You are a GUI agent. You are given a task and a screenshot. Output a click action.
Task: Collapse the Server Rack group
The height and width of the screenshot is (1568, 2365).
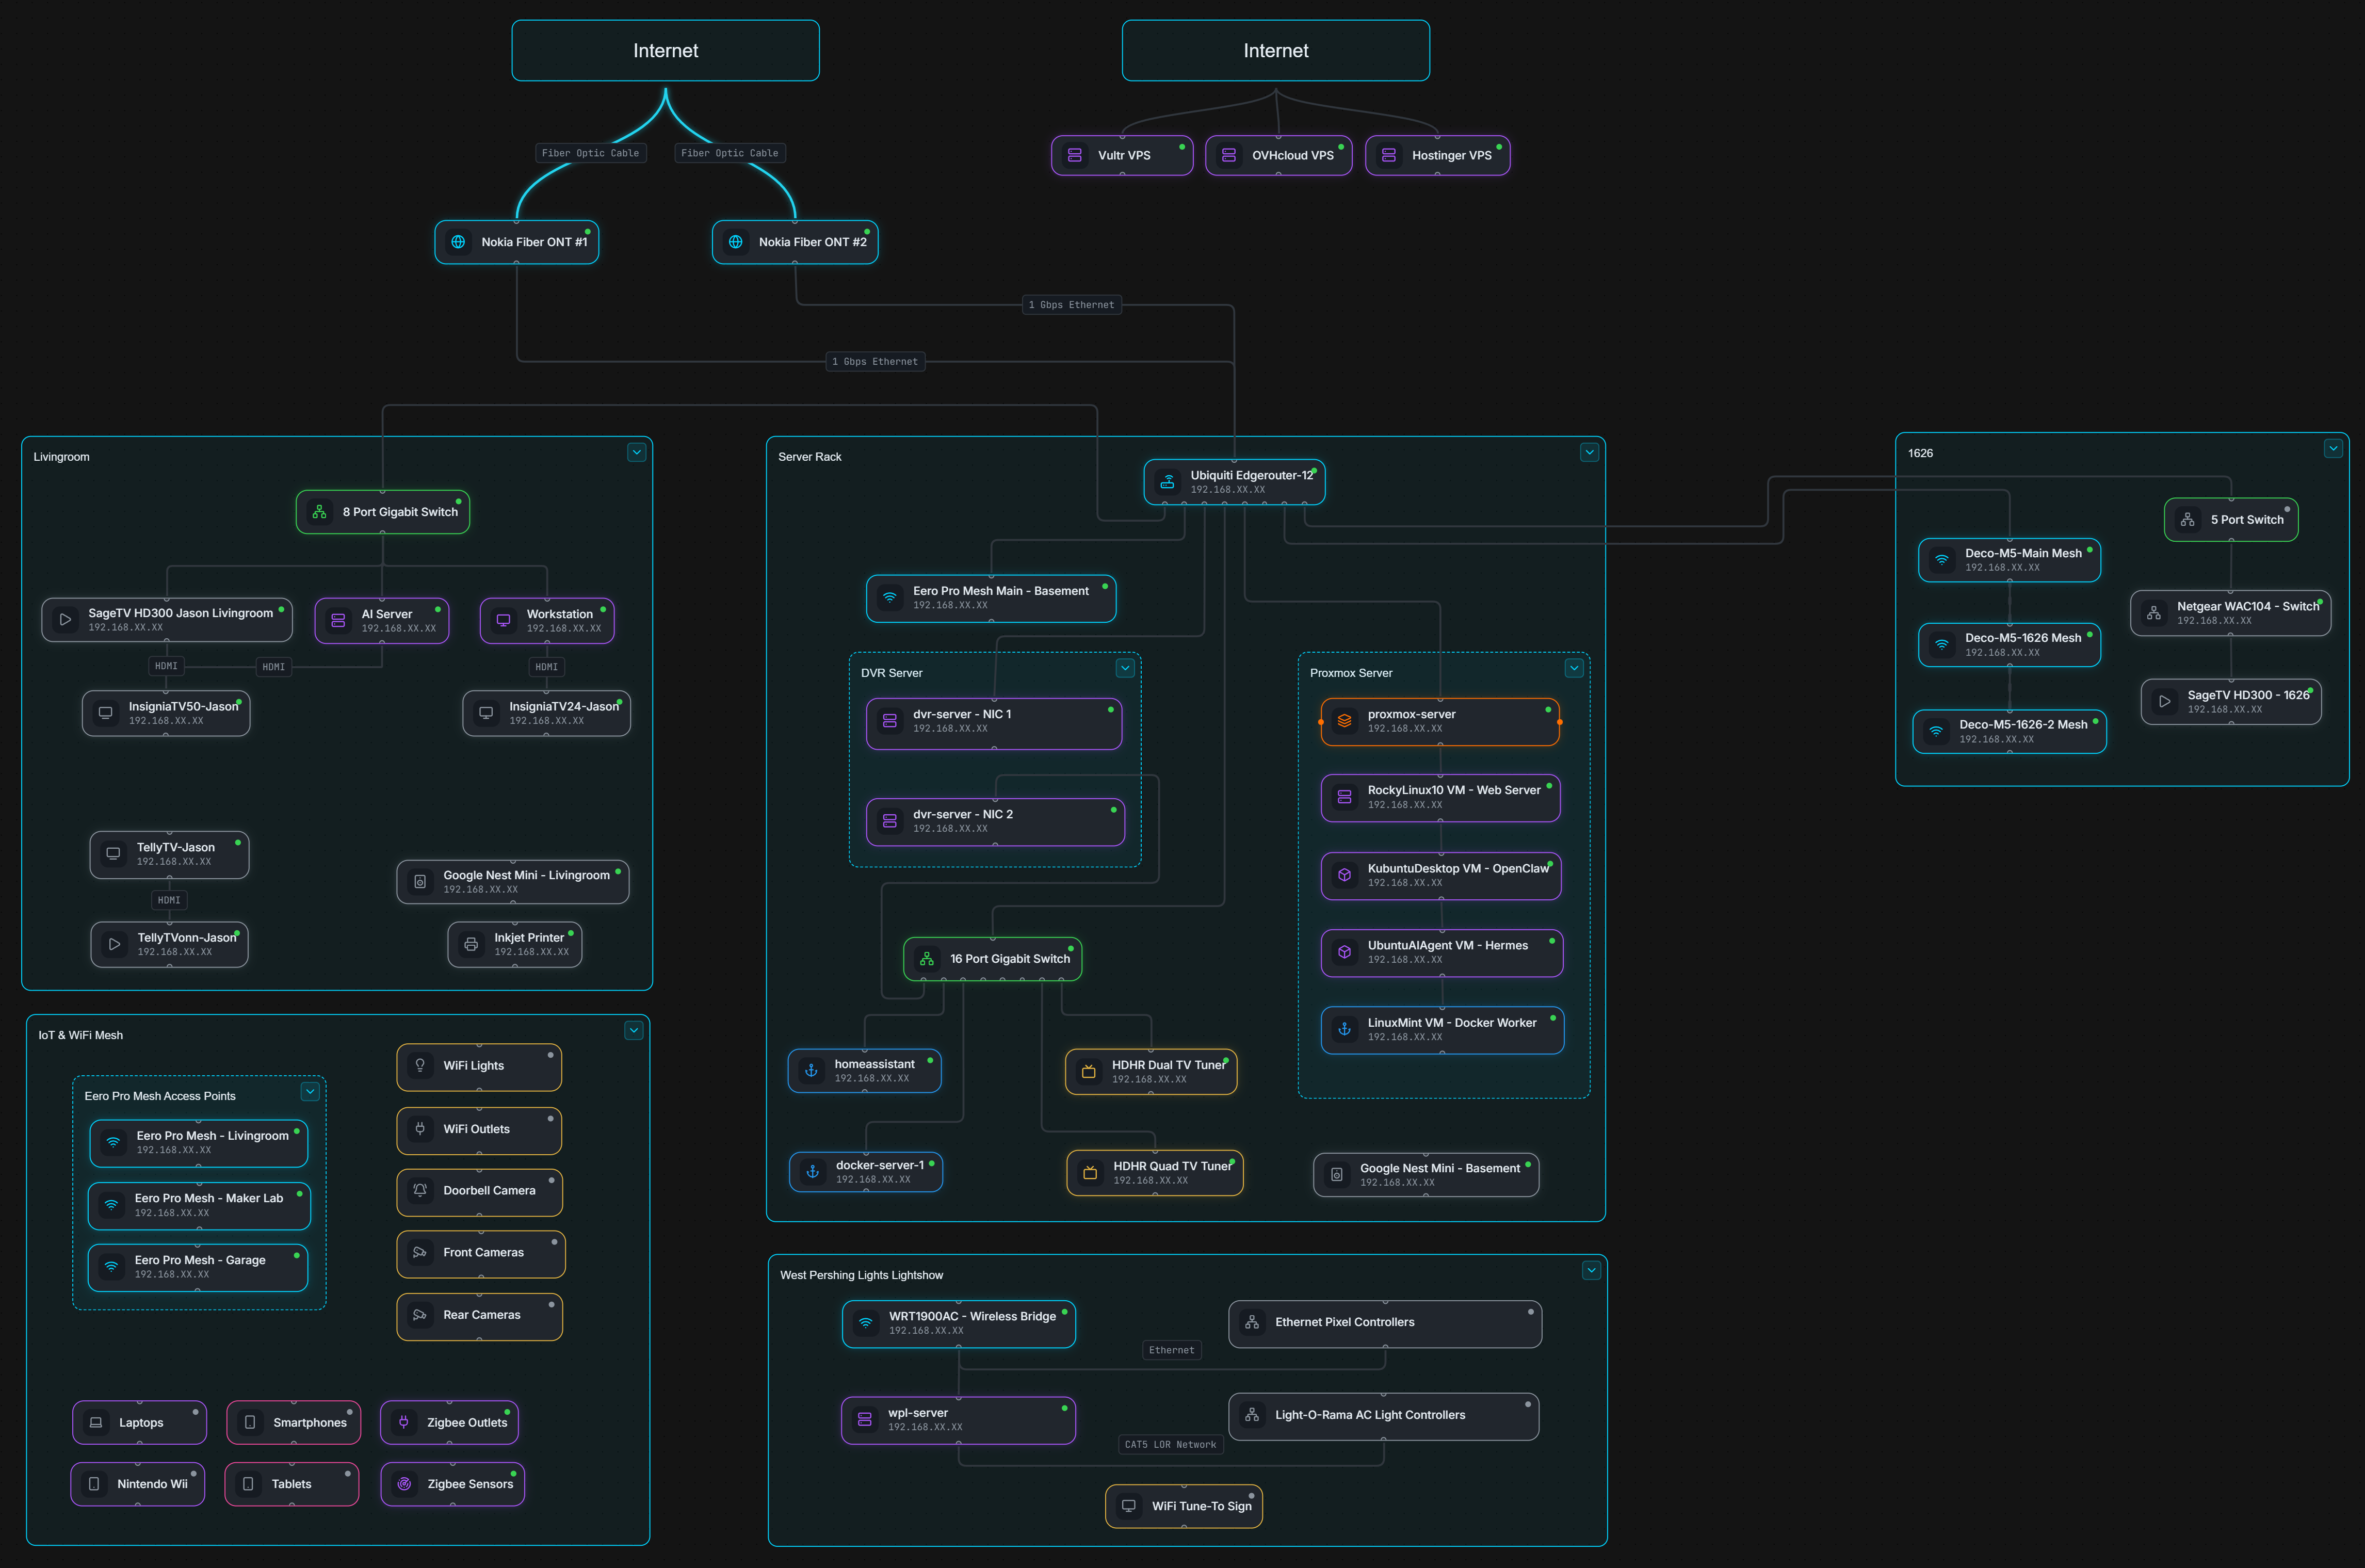[x=1589, y=453]
